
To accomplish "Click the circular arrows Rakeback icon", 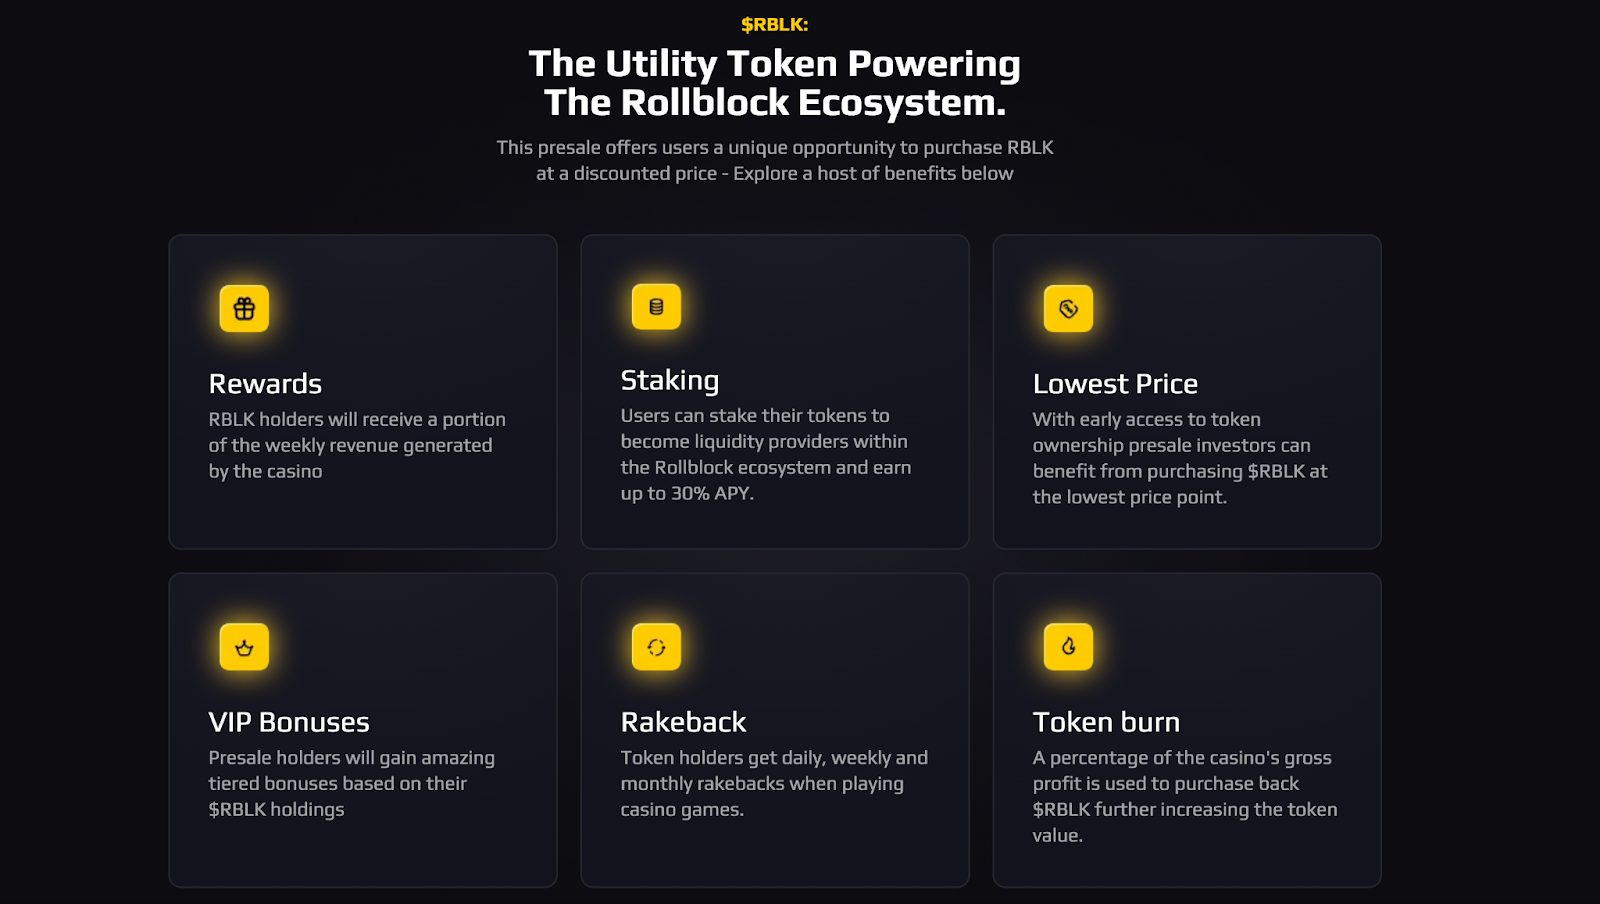I will (x=656, y=647).
